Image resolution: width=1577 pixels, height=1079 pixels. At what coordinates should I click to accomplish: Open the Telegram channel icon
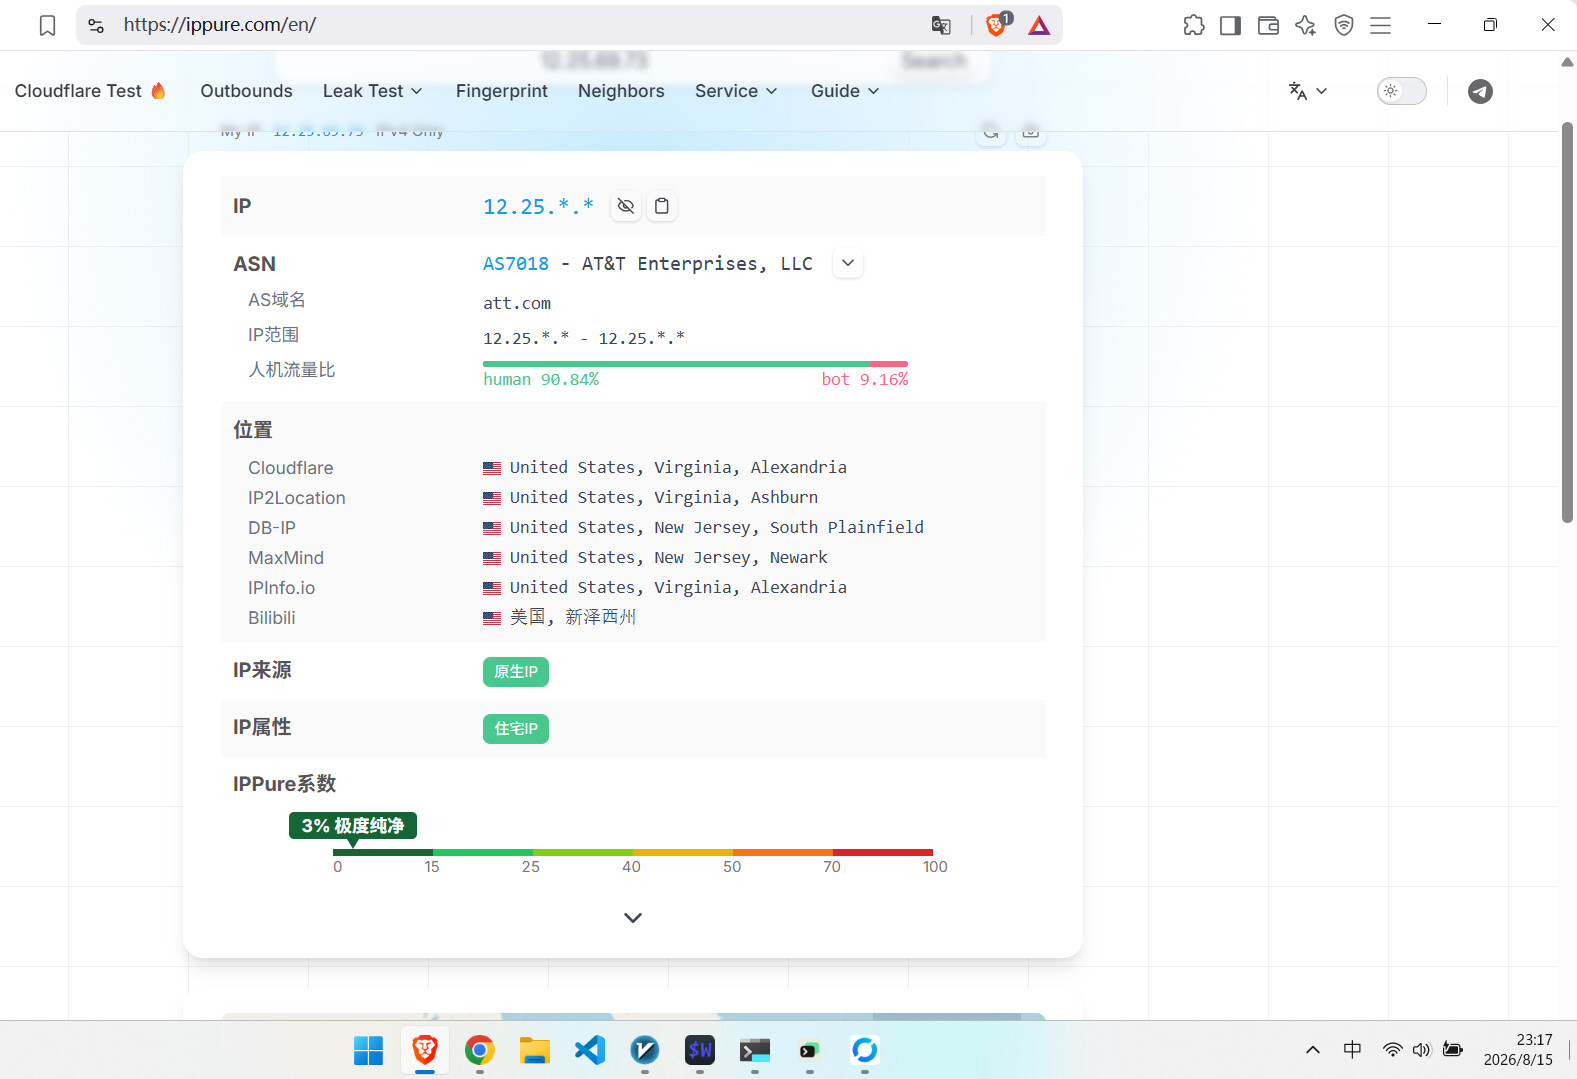click(1480, 91)
